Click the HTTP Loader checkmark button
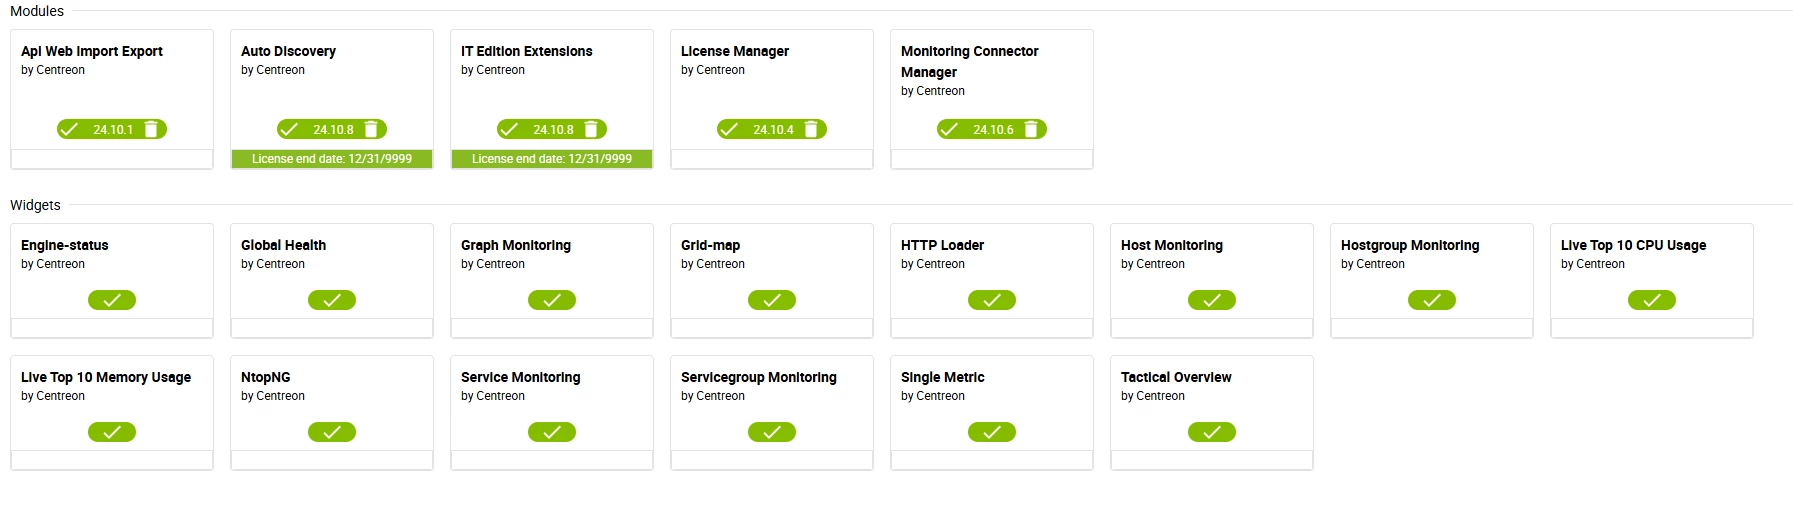This screenshot has width=1793, height=530. [992, 300]
